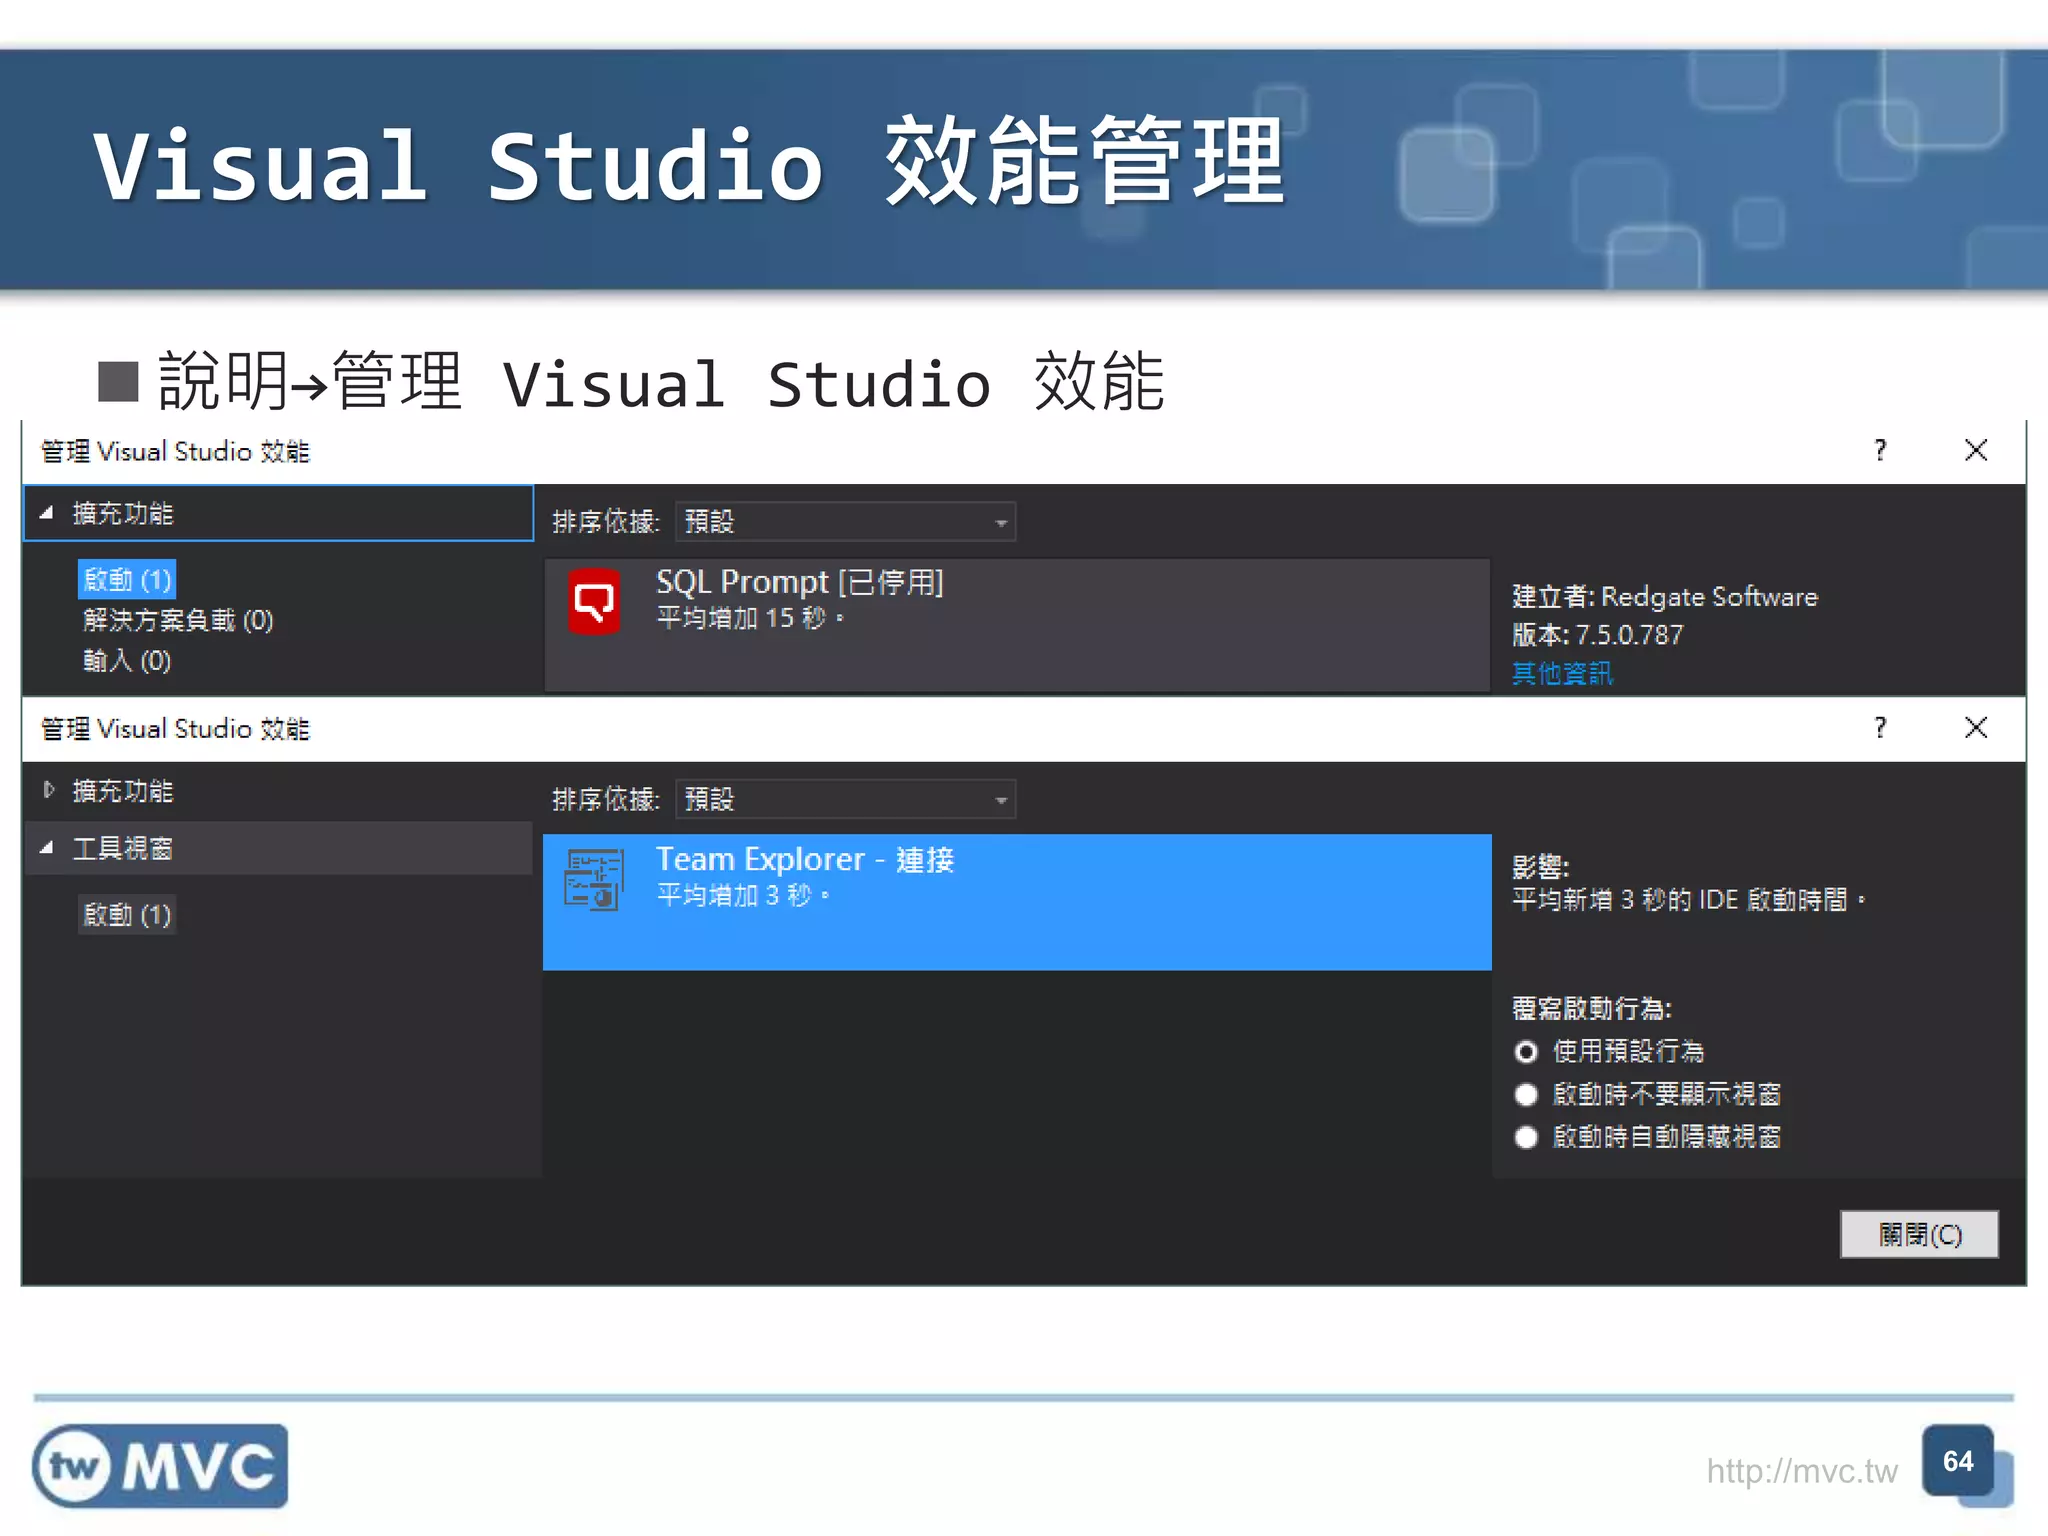
Task: Select 啟動 (1) under 擴充功能
Action: click(x=127, y=579)
